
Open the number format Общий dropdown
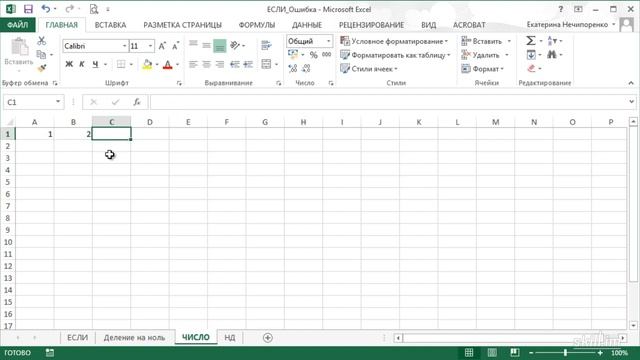click(328, 41)
